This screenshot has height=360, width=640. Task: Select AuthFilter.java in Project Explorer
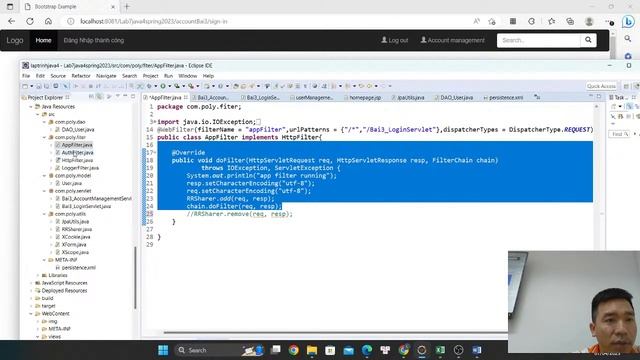pos(77,153)
